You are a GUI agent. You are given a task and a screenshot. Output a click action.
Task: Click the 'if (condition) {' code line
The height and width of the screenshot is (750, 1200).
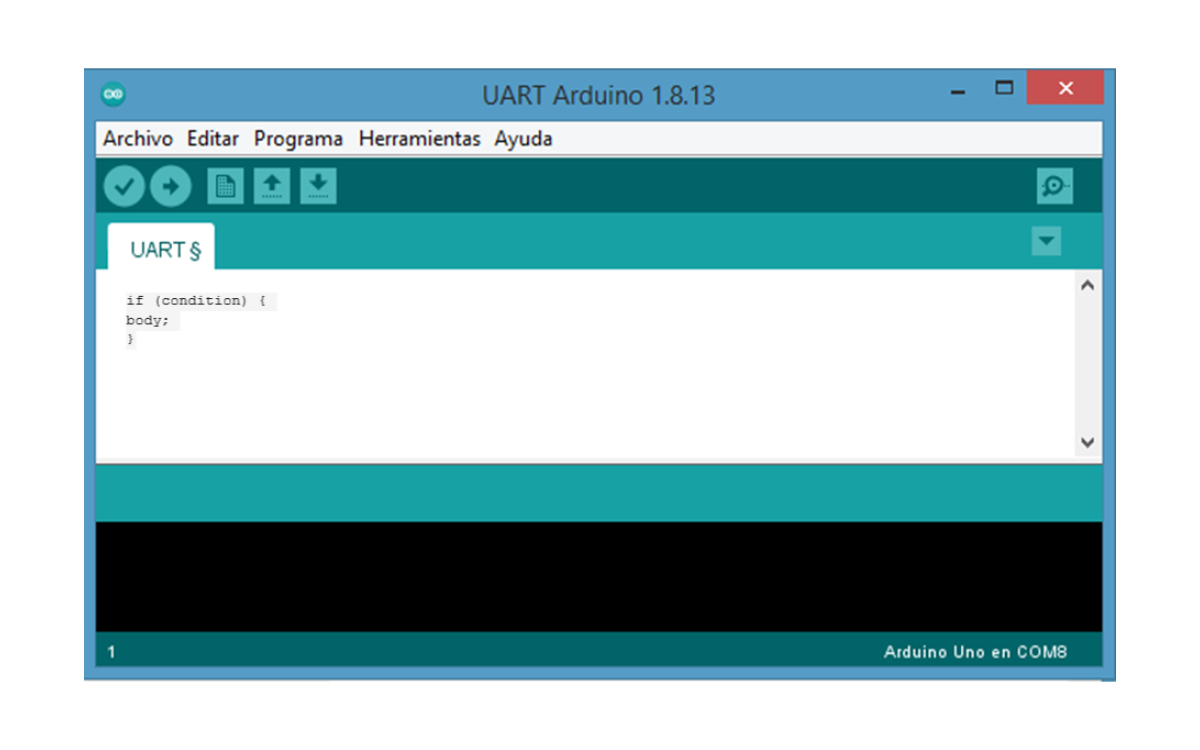[196, 300]
